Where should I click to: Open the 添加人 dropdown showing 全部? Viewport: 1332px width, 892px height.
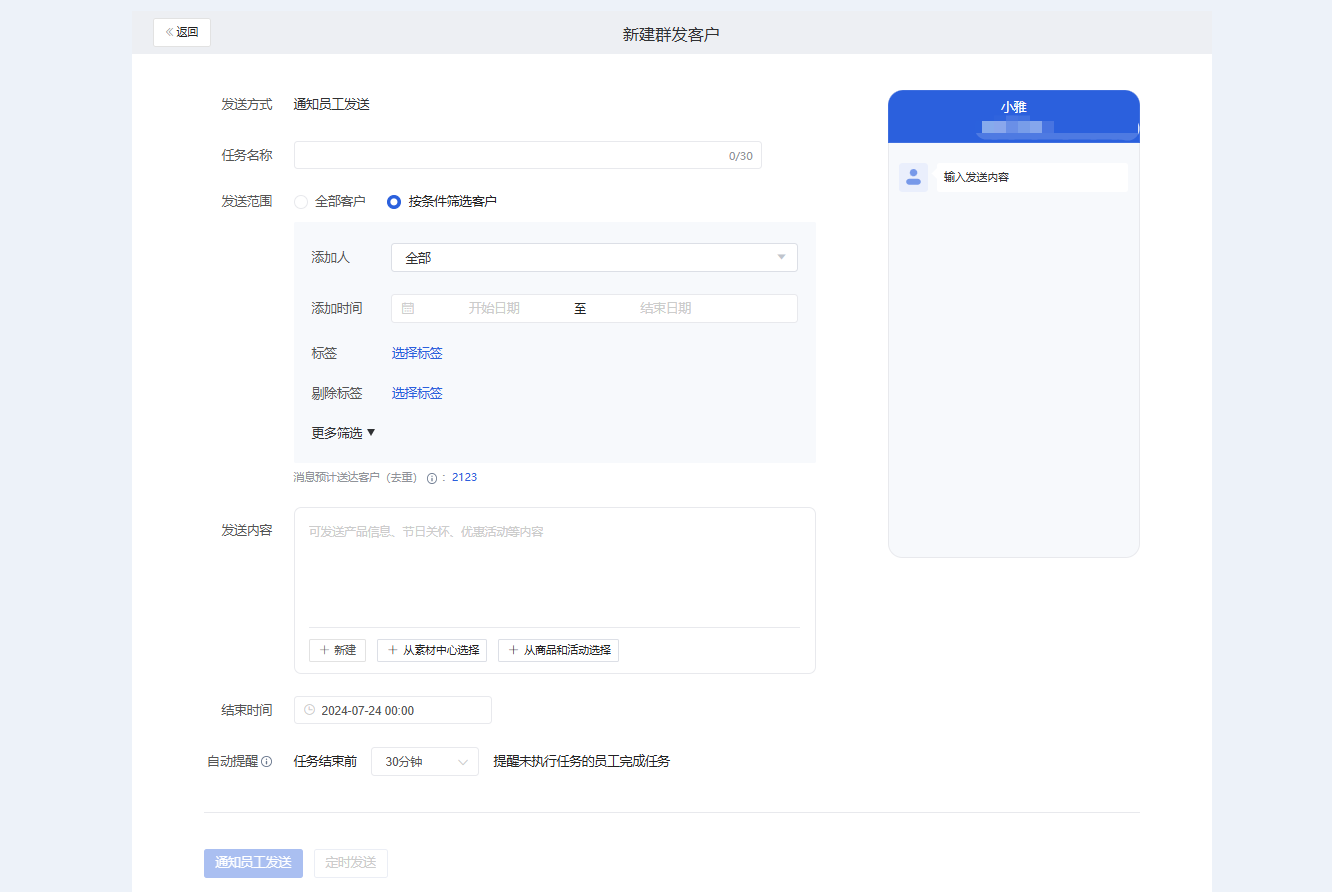(594, 258)
